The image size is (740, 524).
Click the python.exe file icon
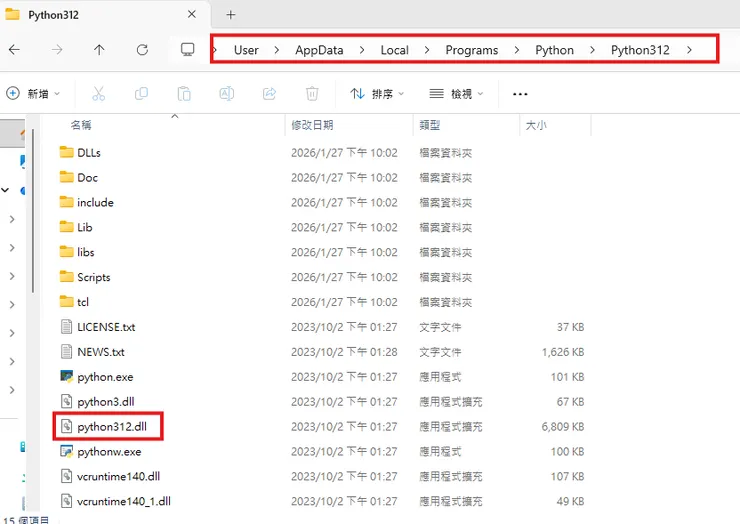pyautogui.click(x=67, y=376)
